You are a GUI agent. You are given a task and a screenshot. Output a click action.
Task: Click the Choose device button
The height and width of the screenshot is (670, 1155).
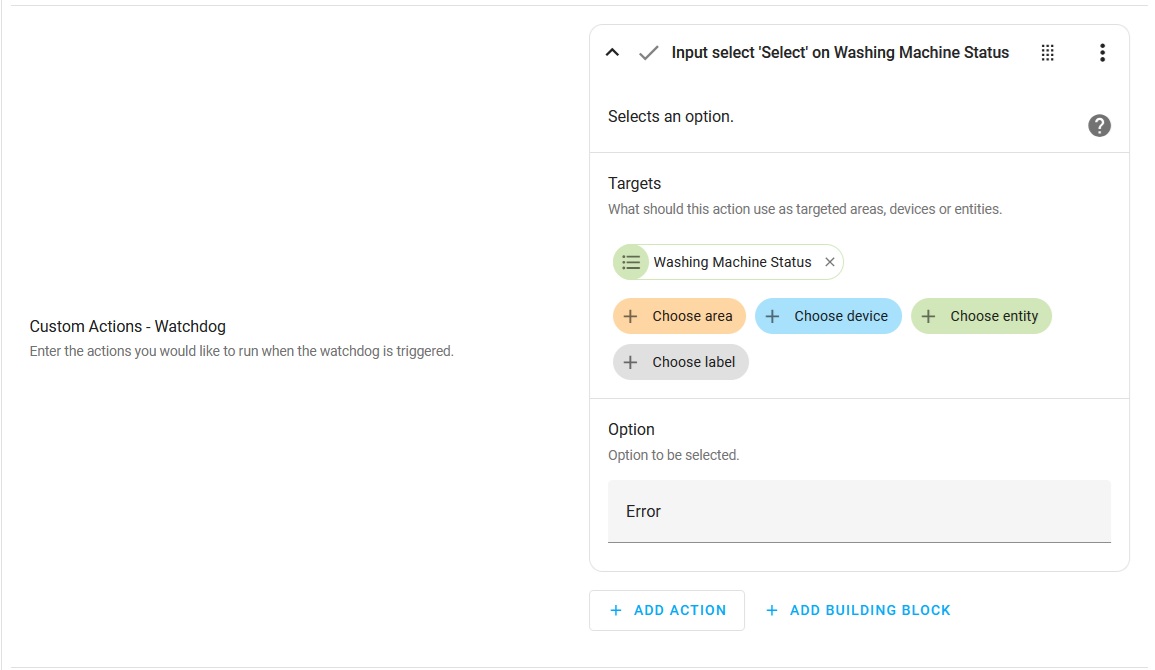tap(828, 316)
